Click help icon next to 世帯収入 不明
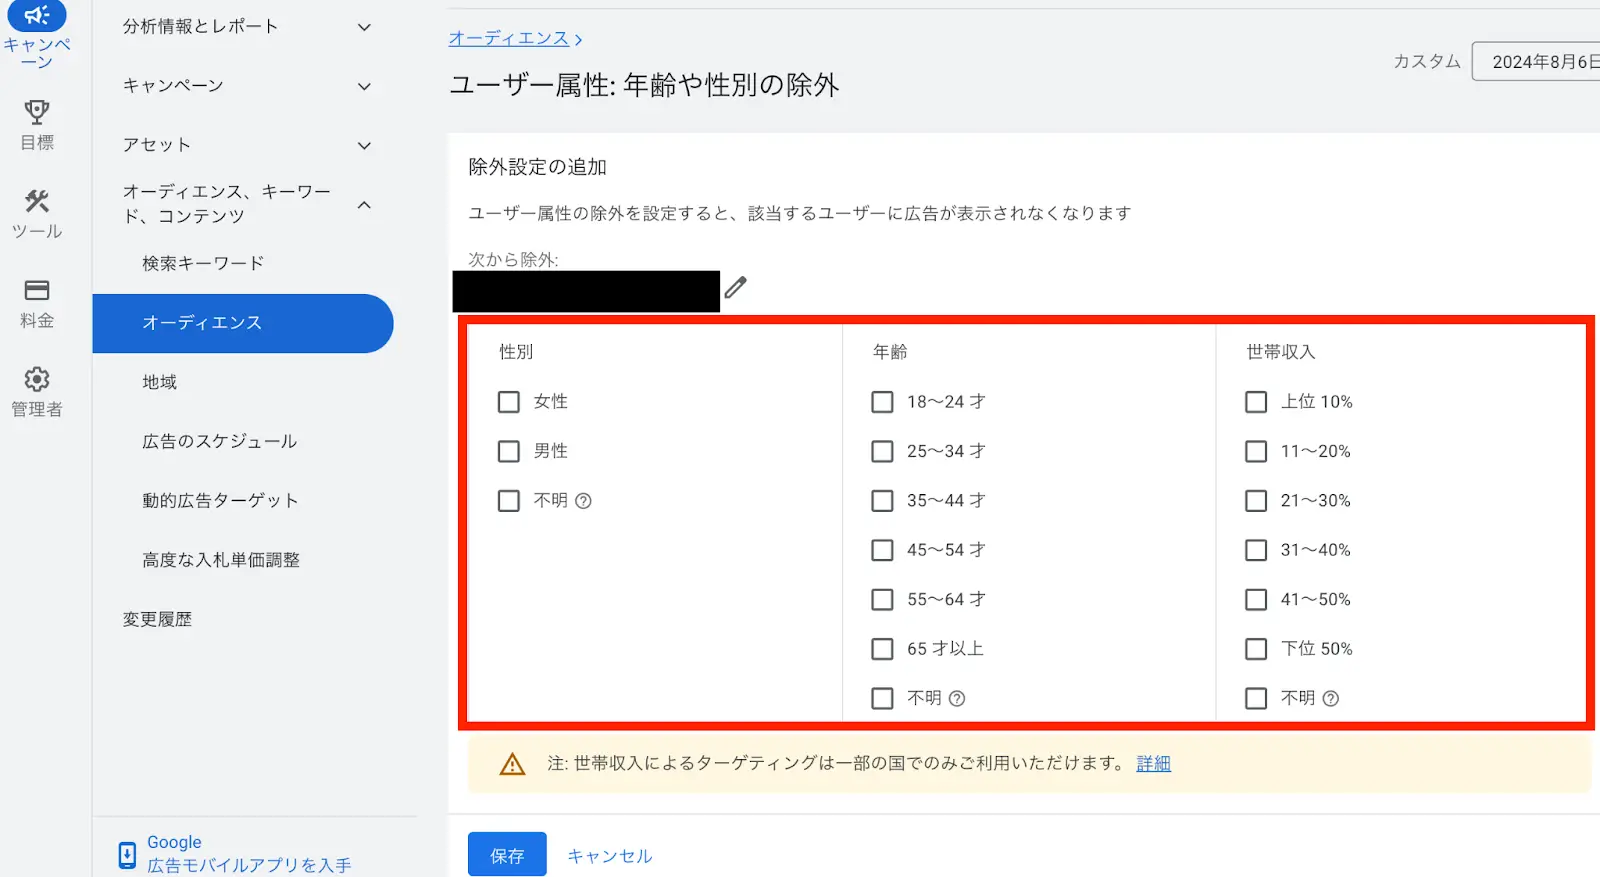Viewport: 1600px width, 877px height. [1330, 699]
